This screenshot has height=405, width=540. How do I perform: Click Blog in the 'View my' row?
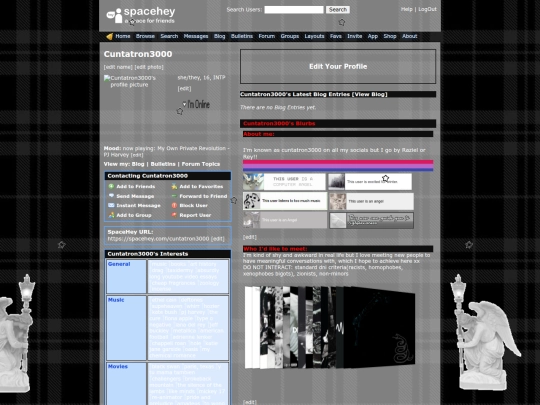click(x=138, y=164)
